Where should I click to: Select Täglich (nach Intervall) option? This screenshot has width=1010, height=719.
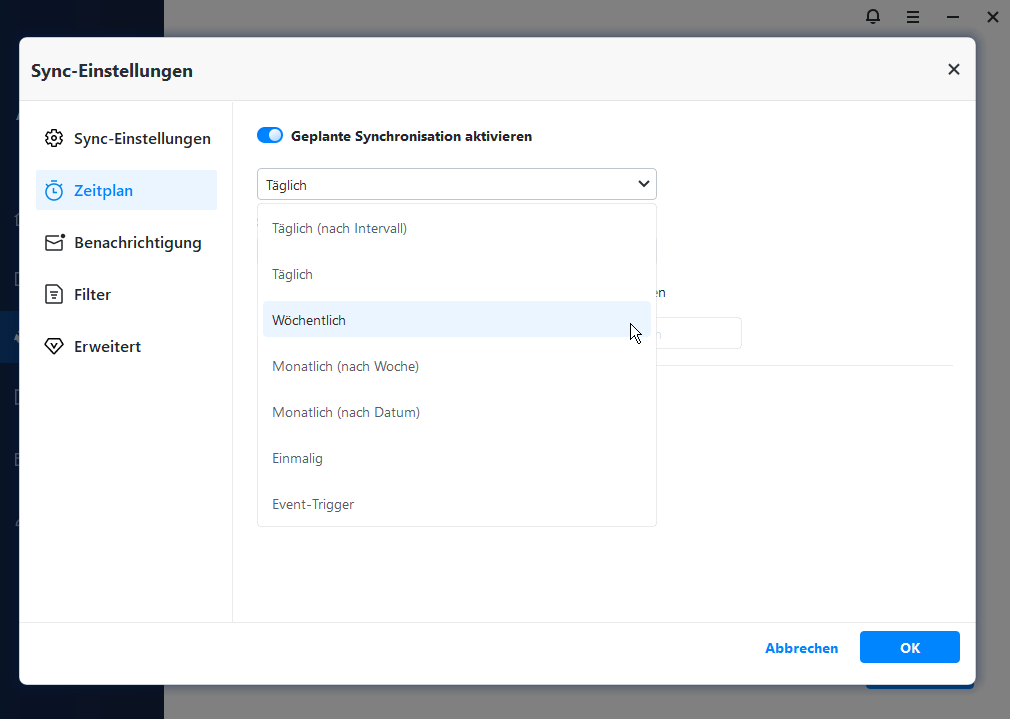click(x=339, y=229)
